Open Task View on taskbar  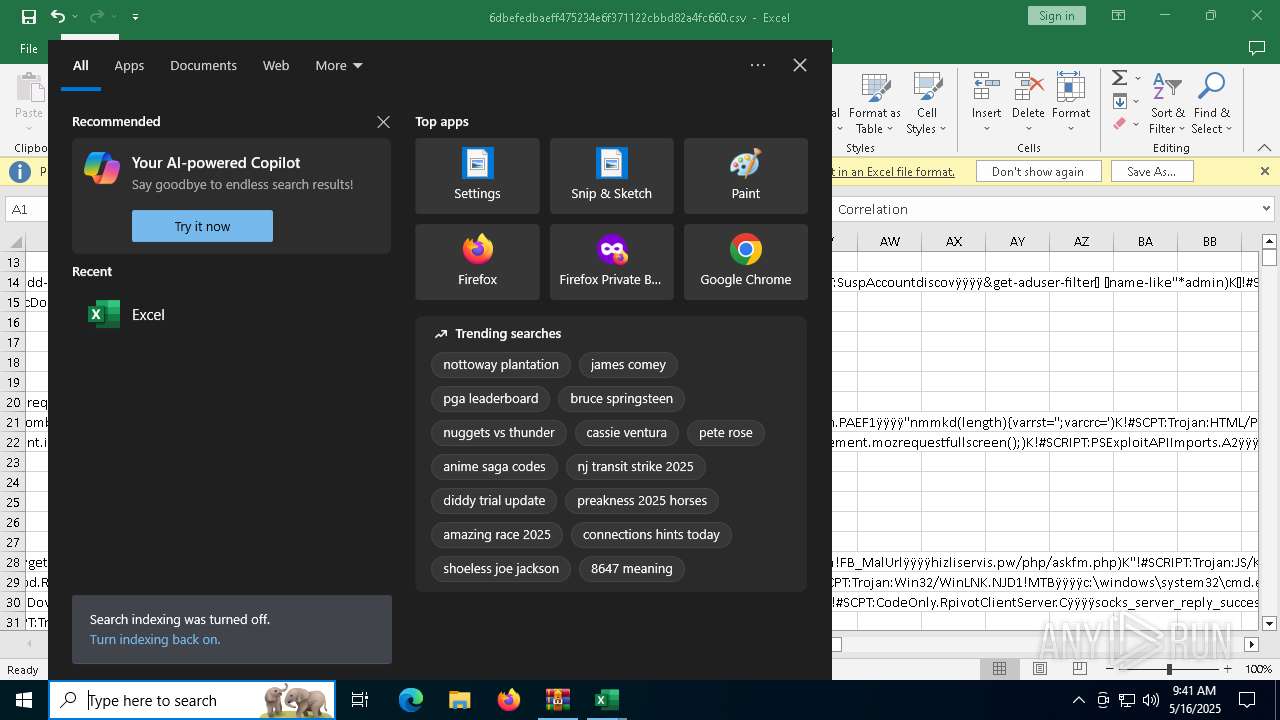point(360,700)
